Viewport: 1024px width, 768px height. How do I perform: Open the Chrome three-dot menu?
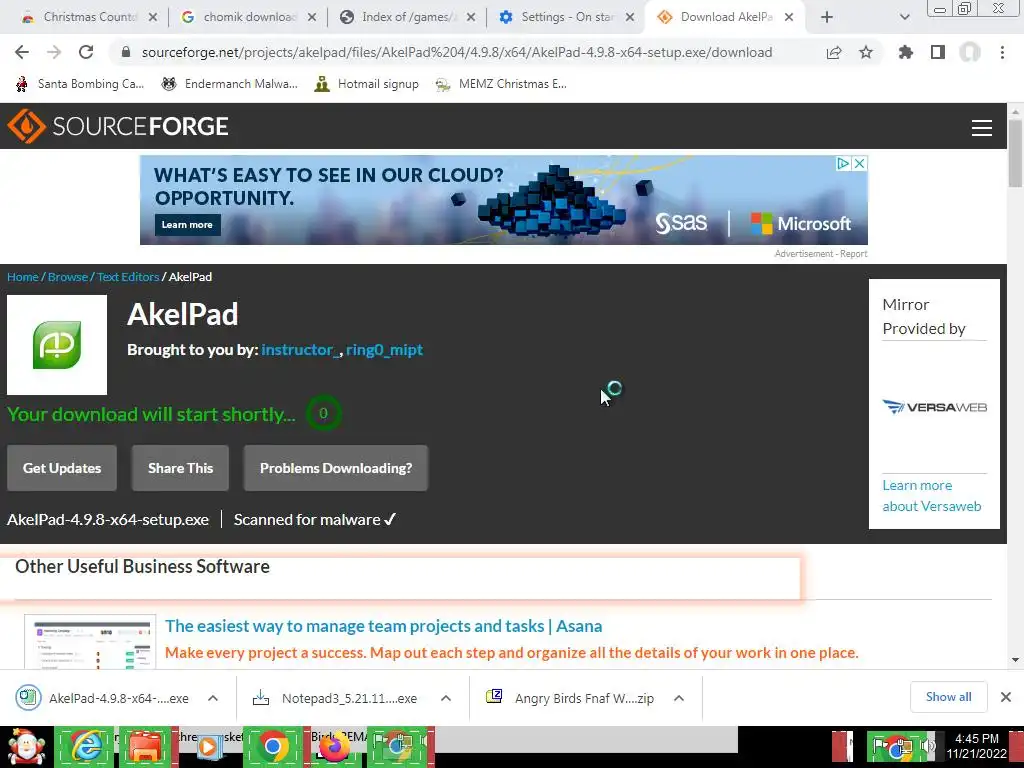pos(1002,52)
